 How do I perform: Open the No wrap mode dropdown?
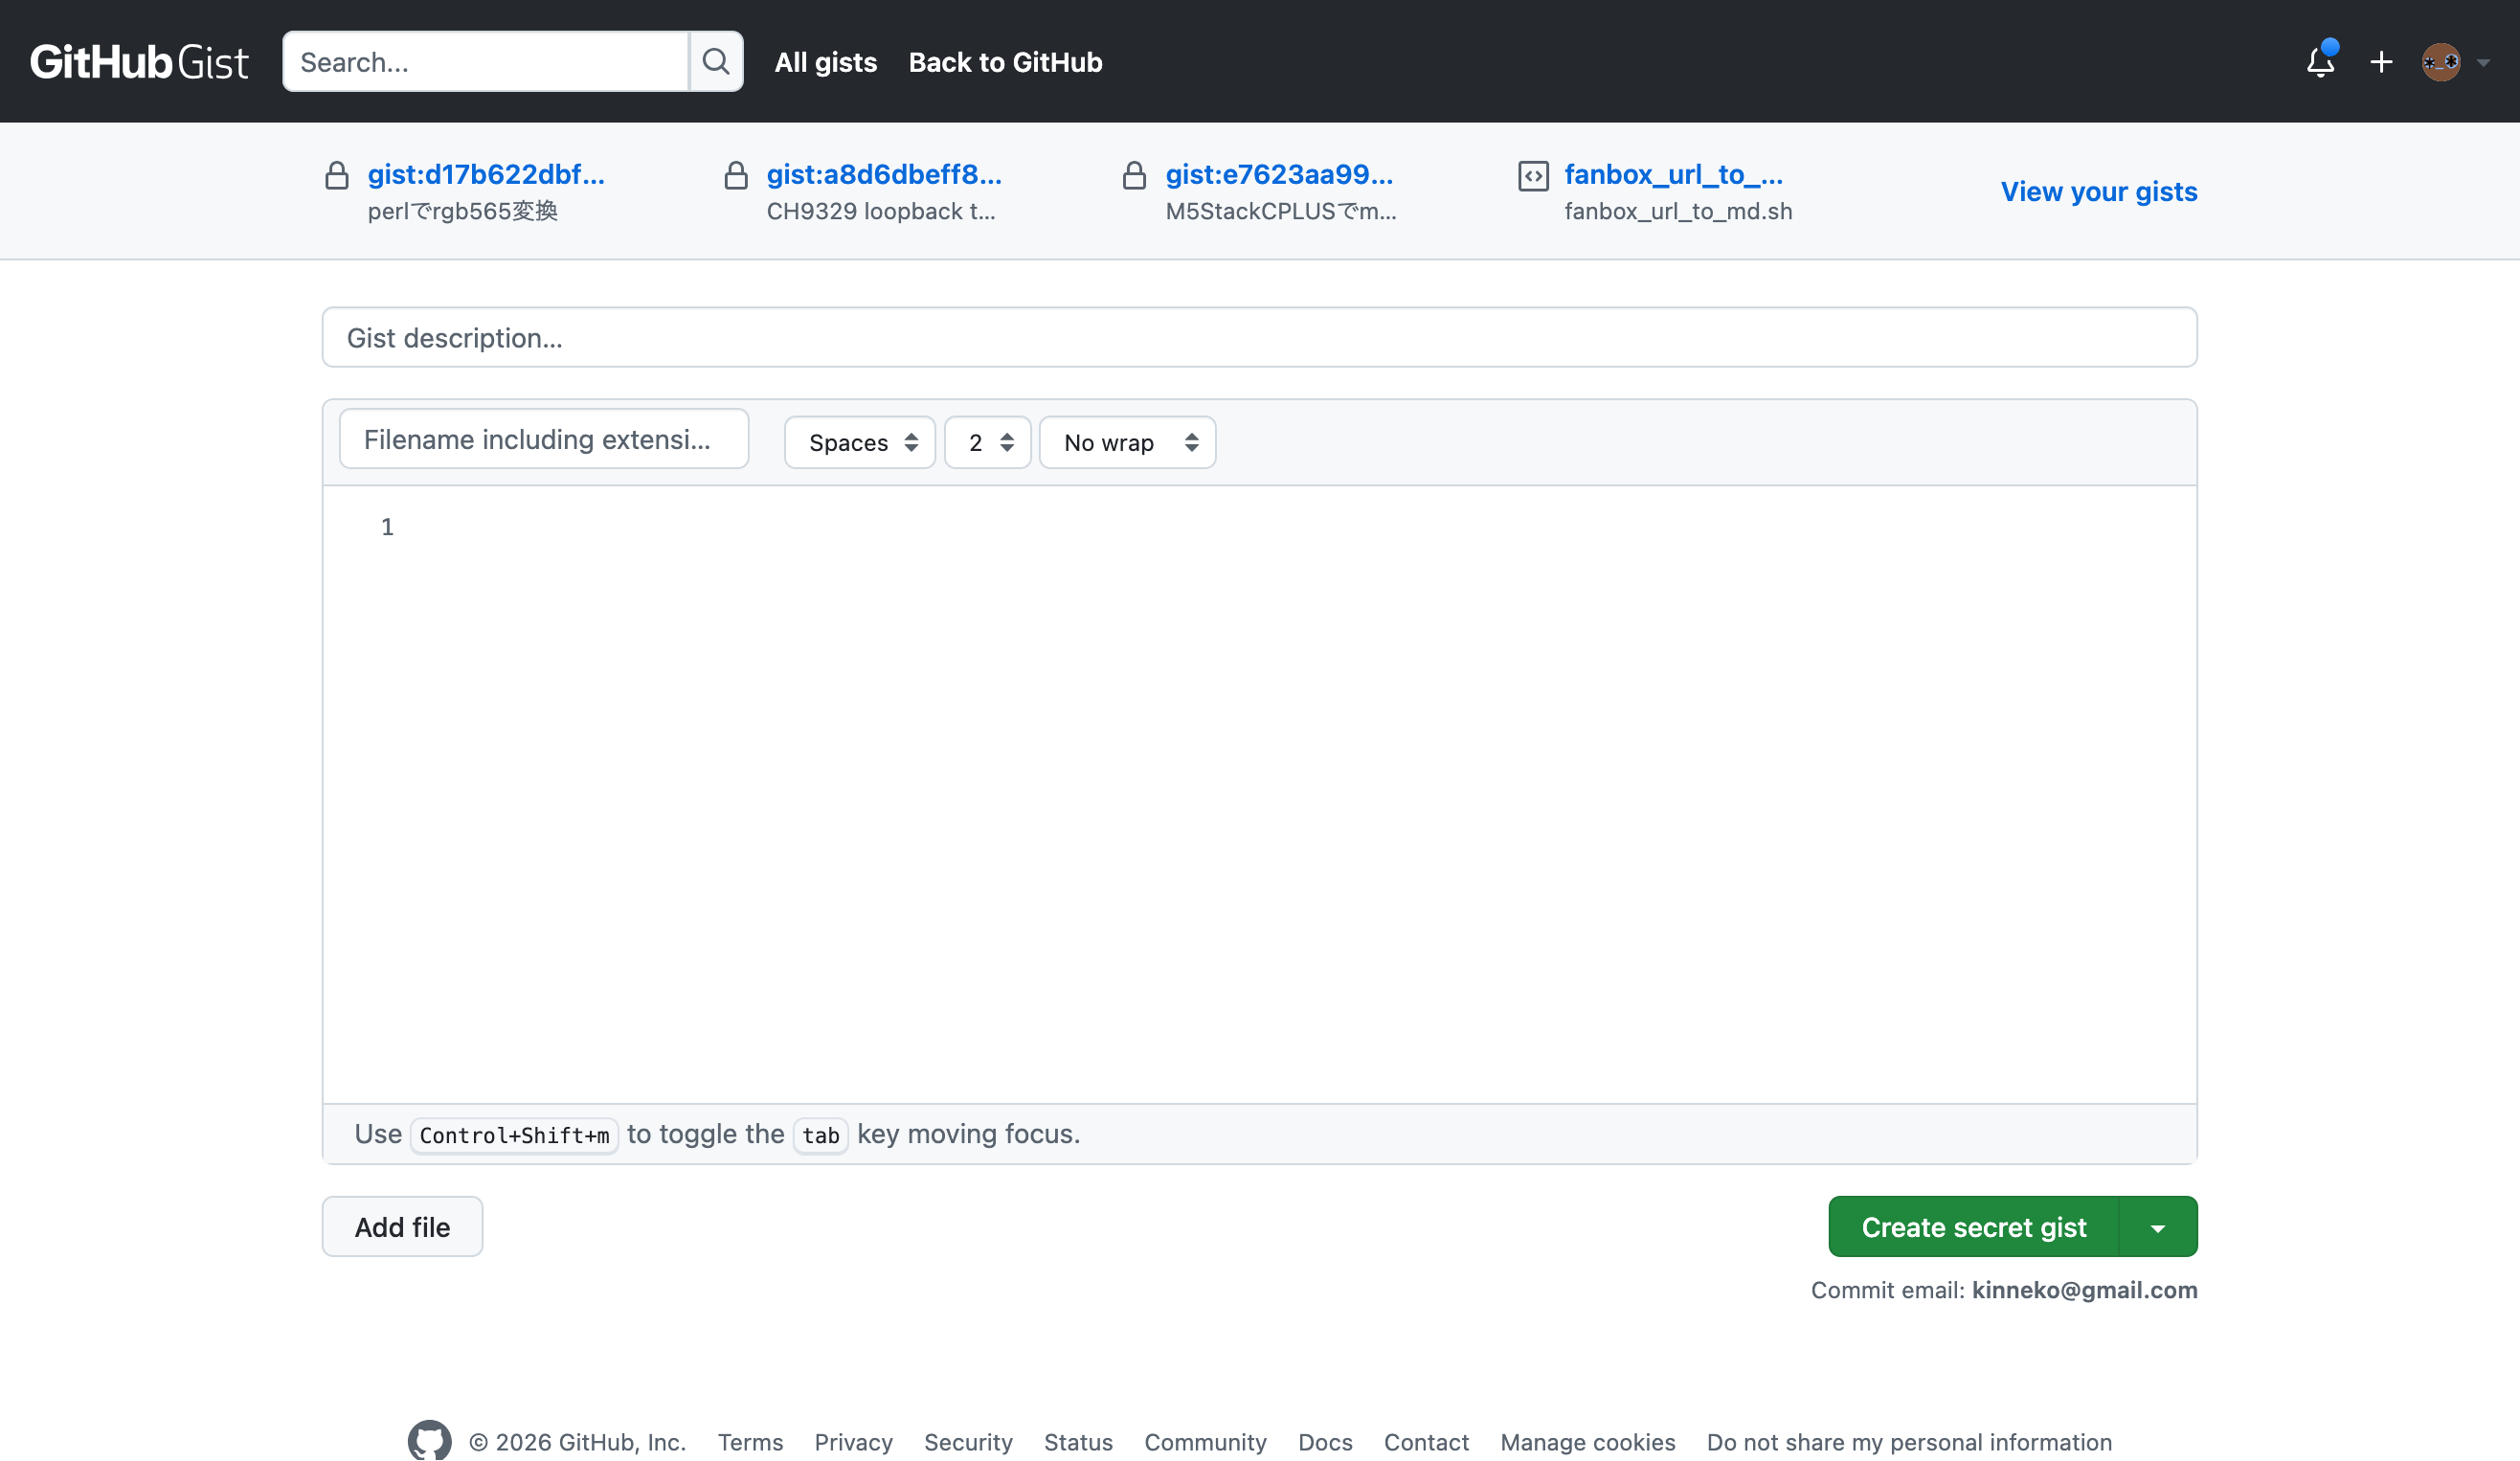[1128, 442]
